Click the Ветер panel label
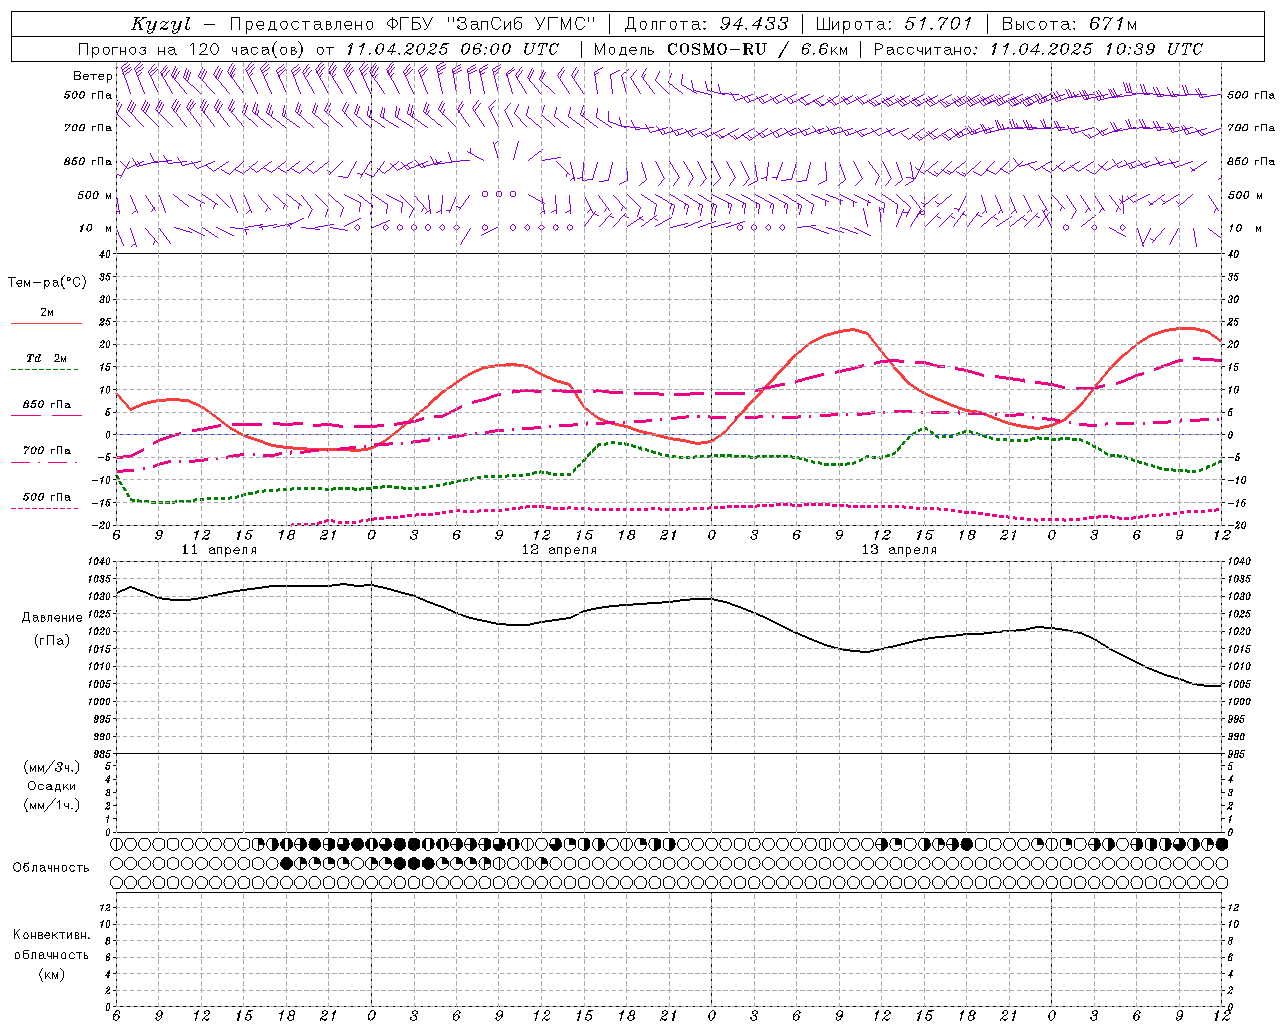This screenshot has height=1024, width=1280. 92,76
